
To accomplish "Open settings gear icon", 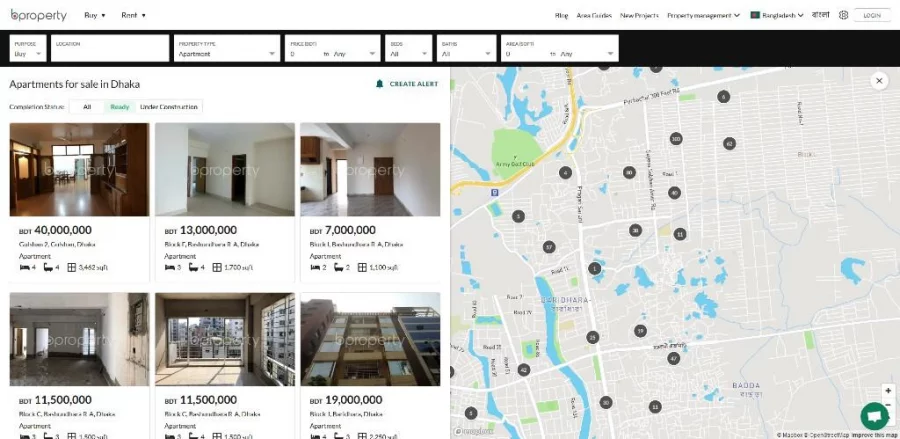I will point(843,15).
